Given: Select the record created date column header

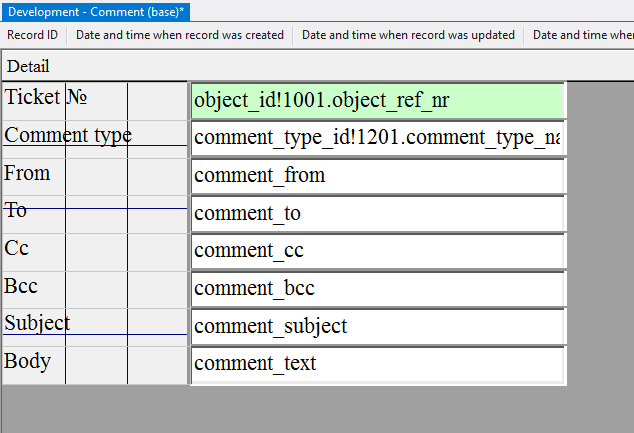Looking at the screenshot, I should pyautogui.click(x=180, y=35).
